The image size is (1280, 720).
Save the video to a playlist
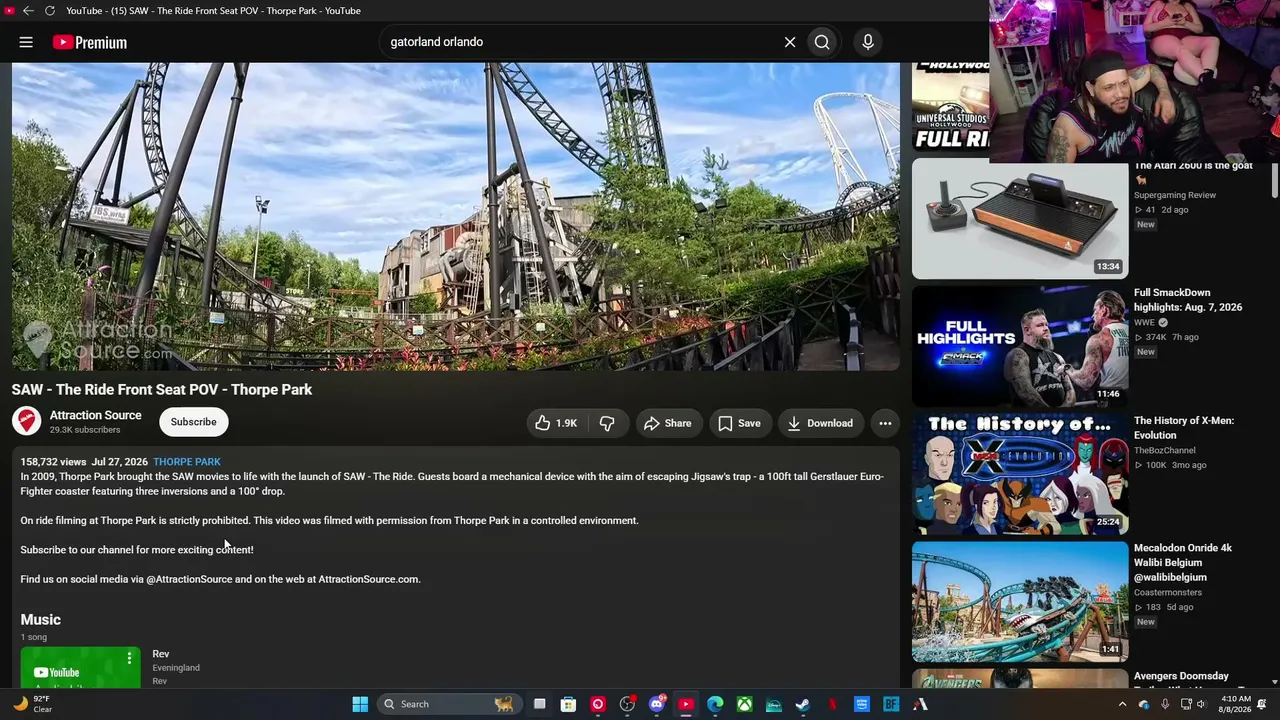coord(739,423)
